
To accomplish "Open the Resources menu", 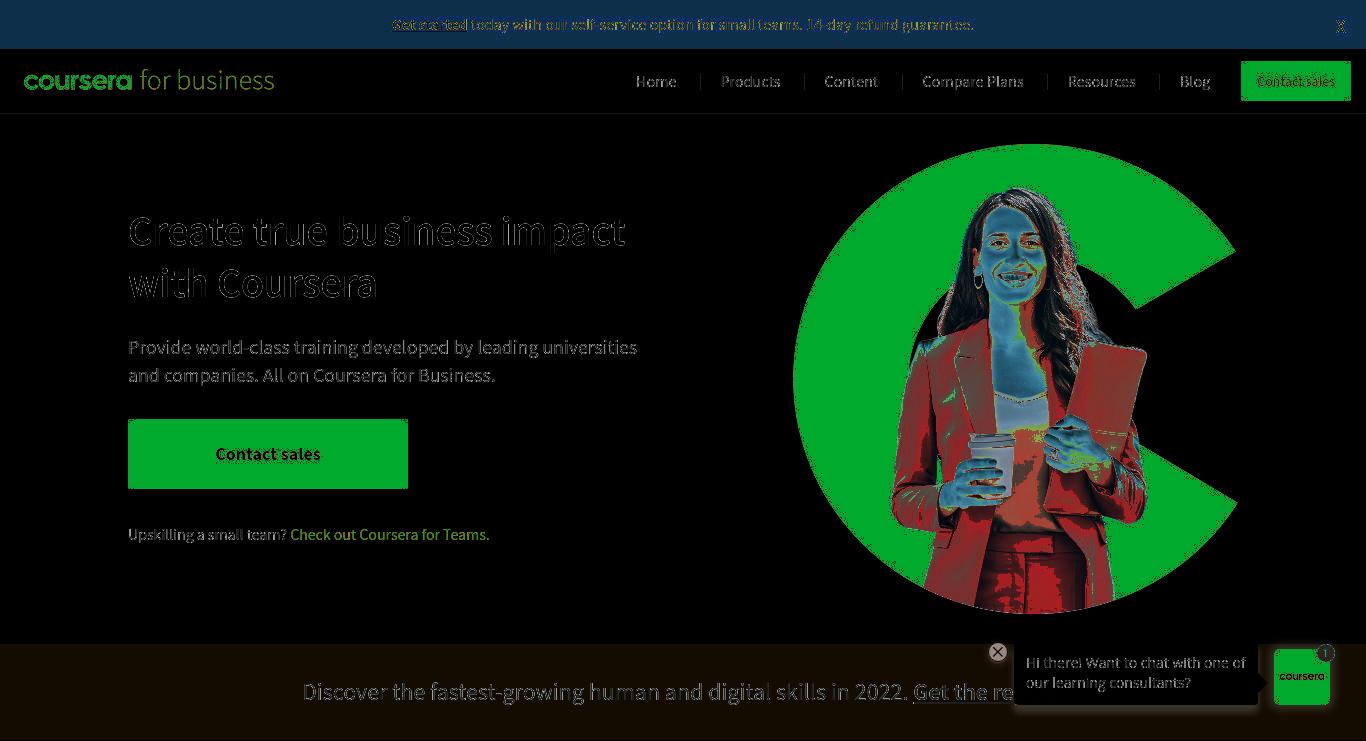I will click(1101, 81).
